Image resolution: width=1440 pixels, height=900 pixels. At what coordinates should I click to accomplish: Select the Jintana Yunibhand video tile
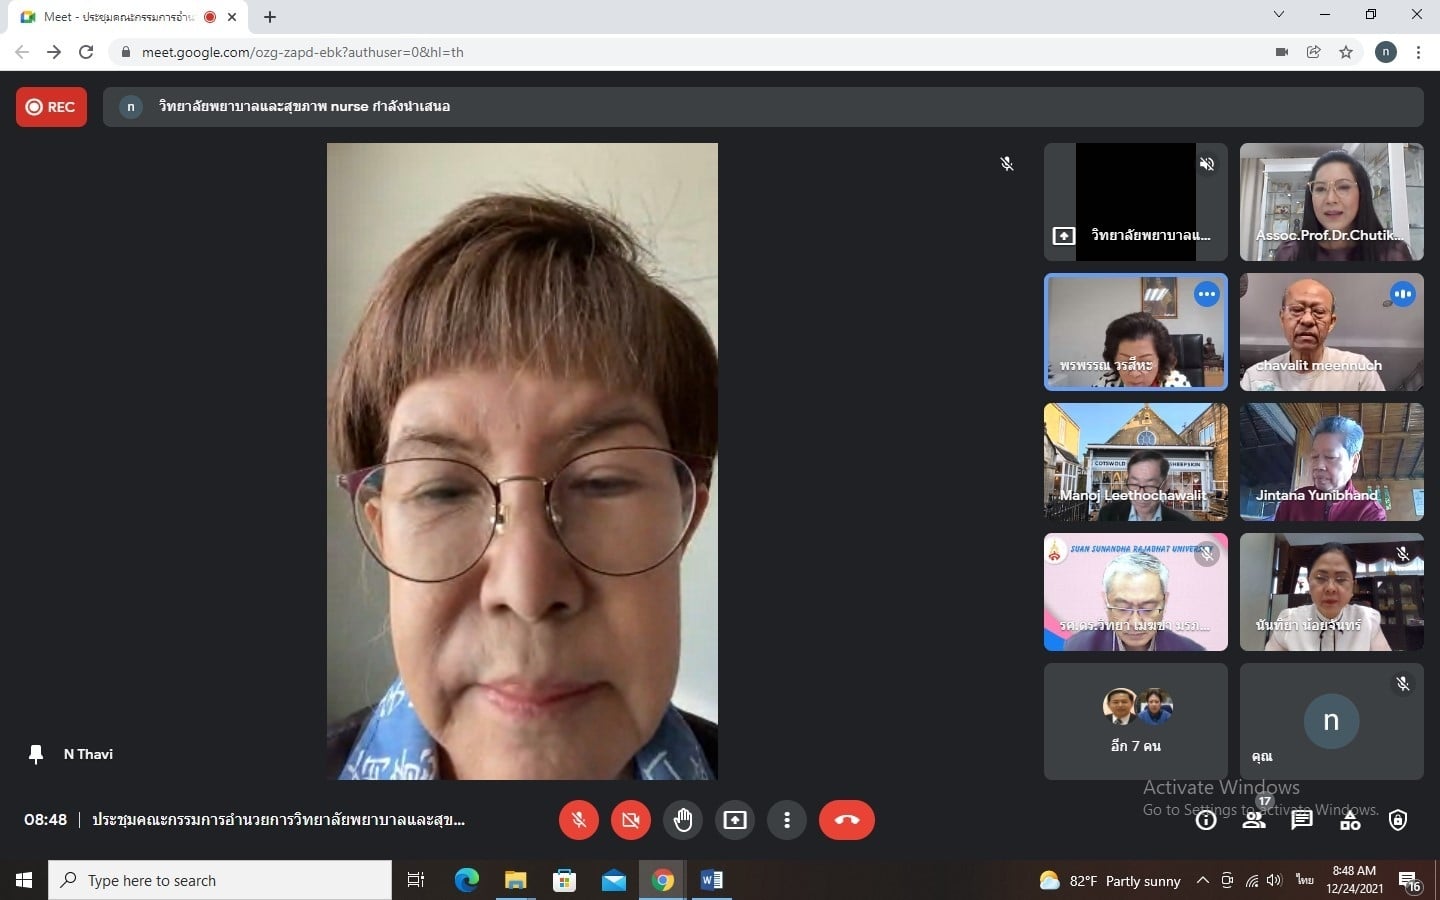pyautogui.click(x=1331, y=462)
